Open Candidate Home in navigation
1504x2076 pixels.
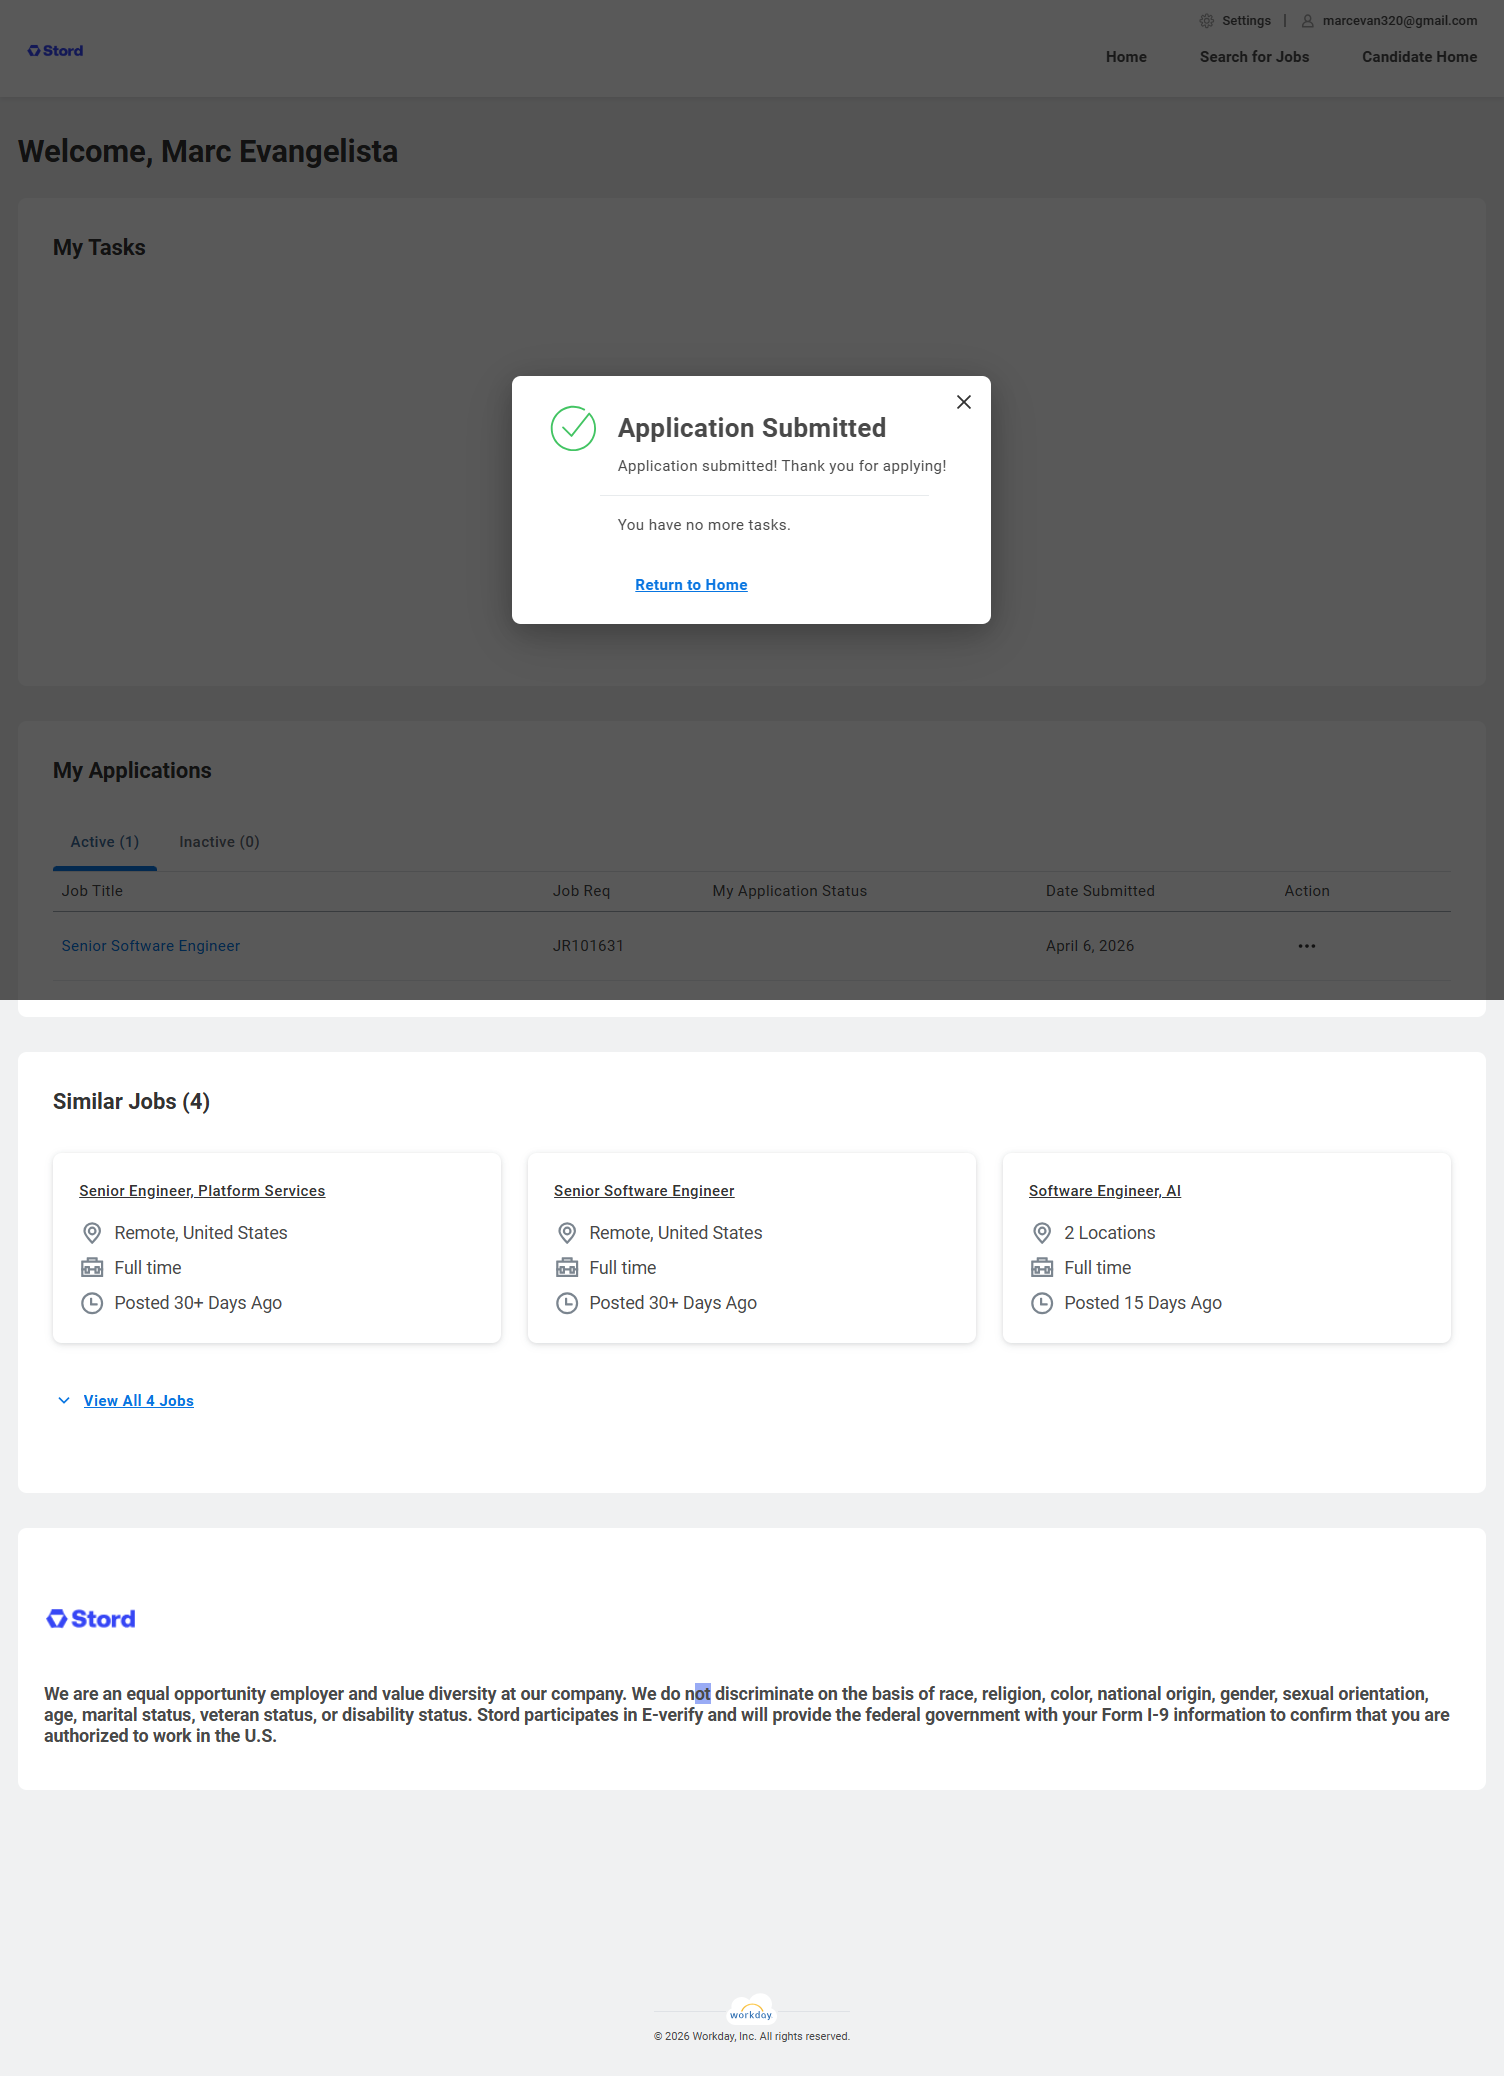[x=1419, y=57]
